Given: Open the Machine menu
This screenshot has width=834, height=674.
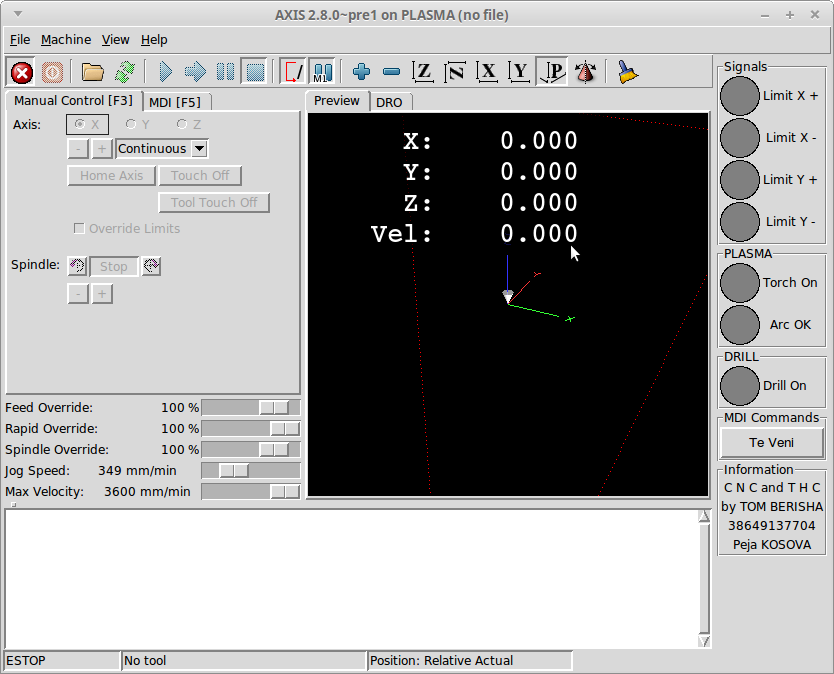Looking at the screenshot, I should click(66, 40).
